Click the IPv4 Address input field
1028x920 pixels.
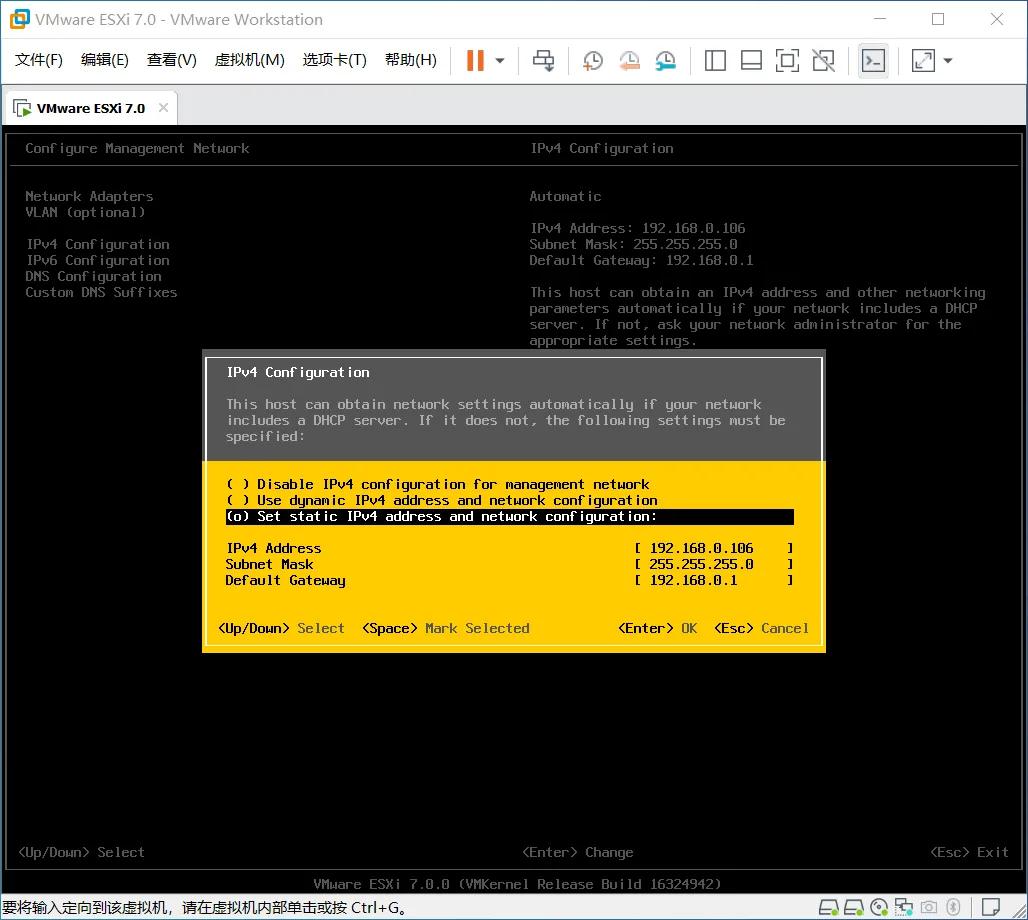pyautogui.click(x=700, y=548)
